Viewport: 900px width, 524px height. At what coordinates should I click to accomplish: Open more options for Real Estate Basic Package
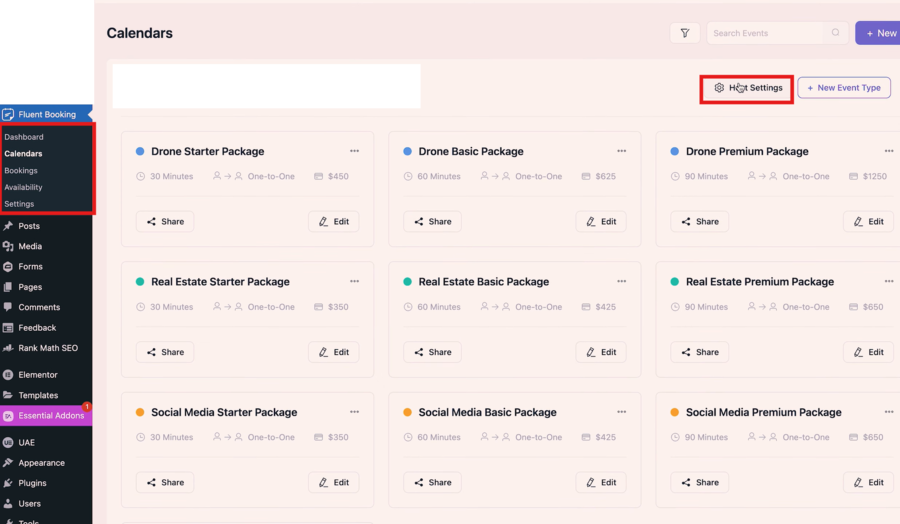tap(622, 281)
